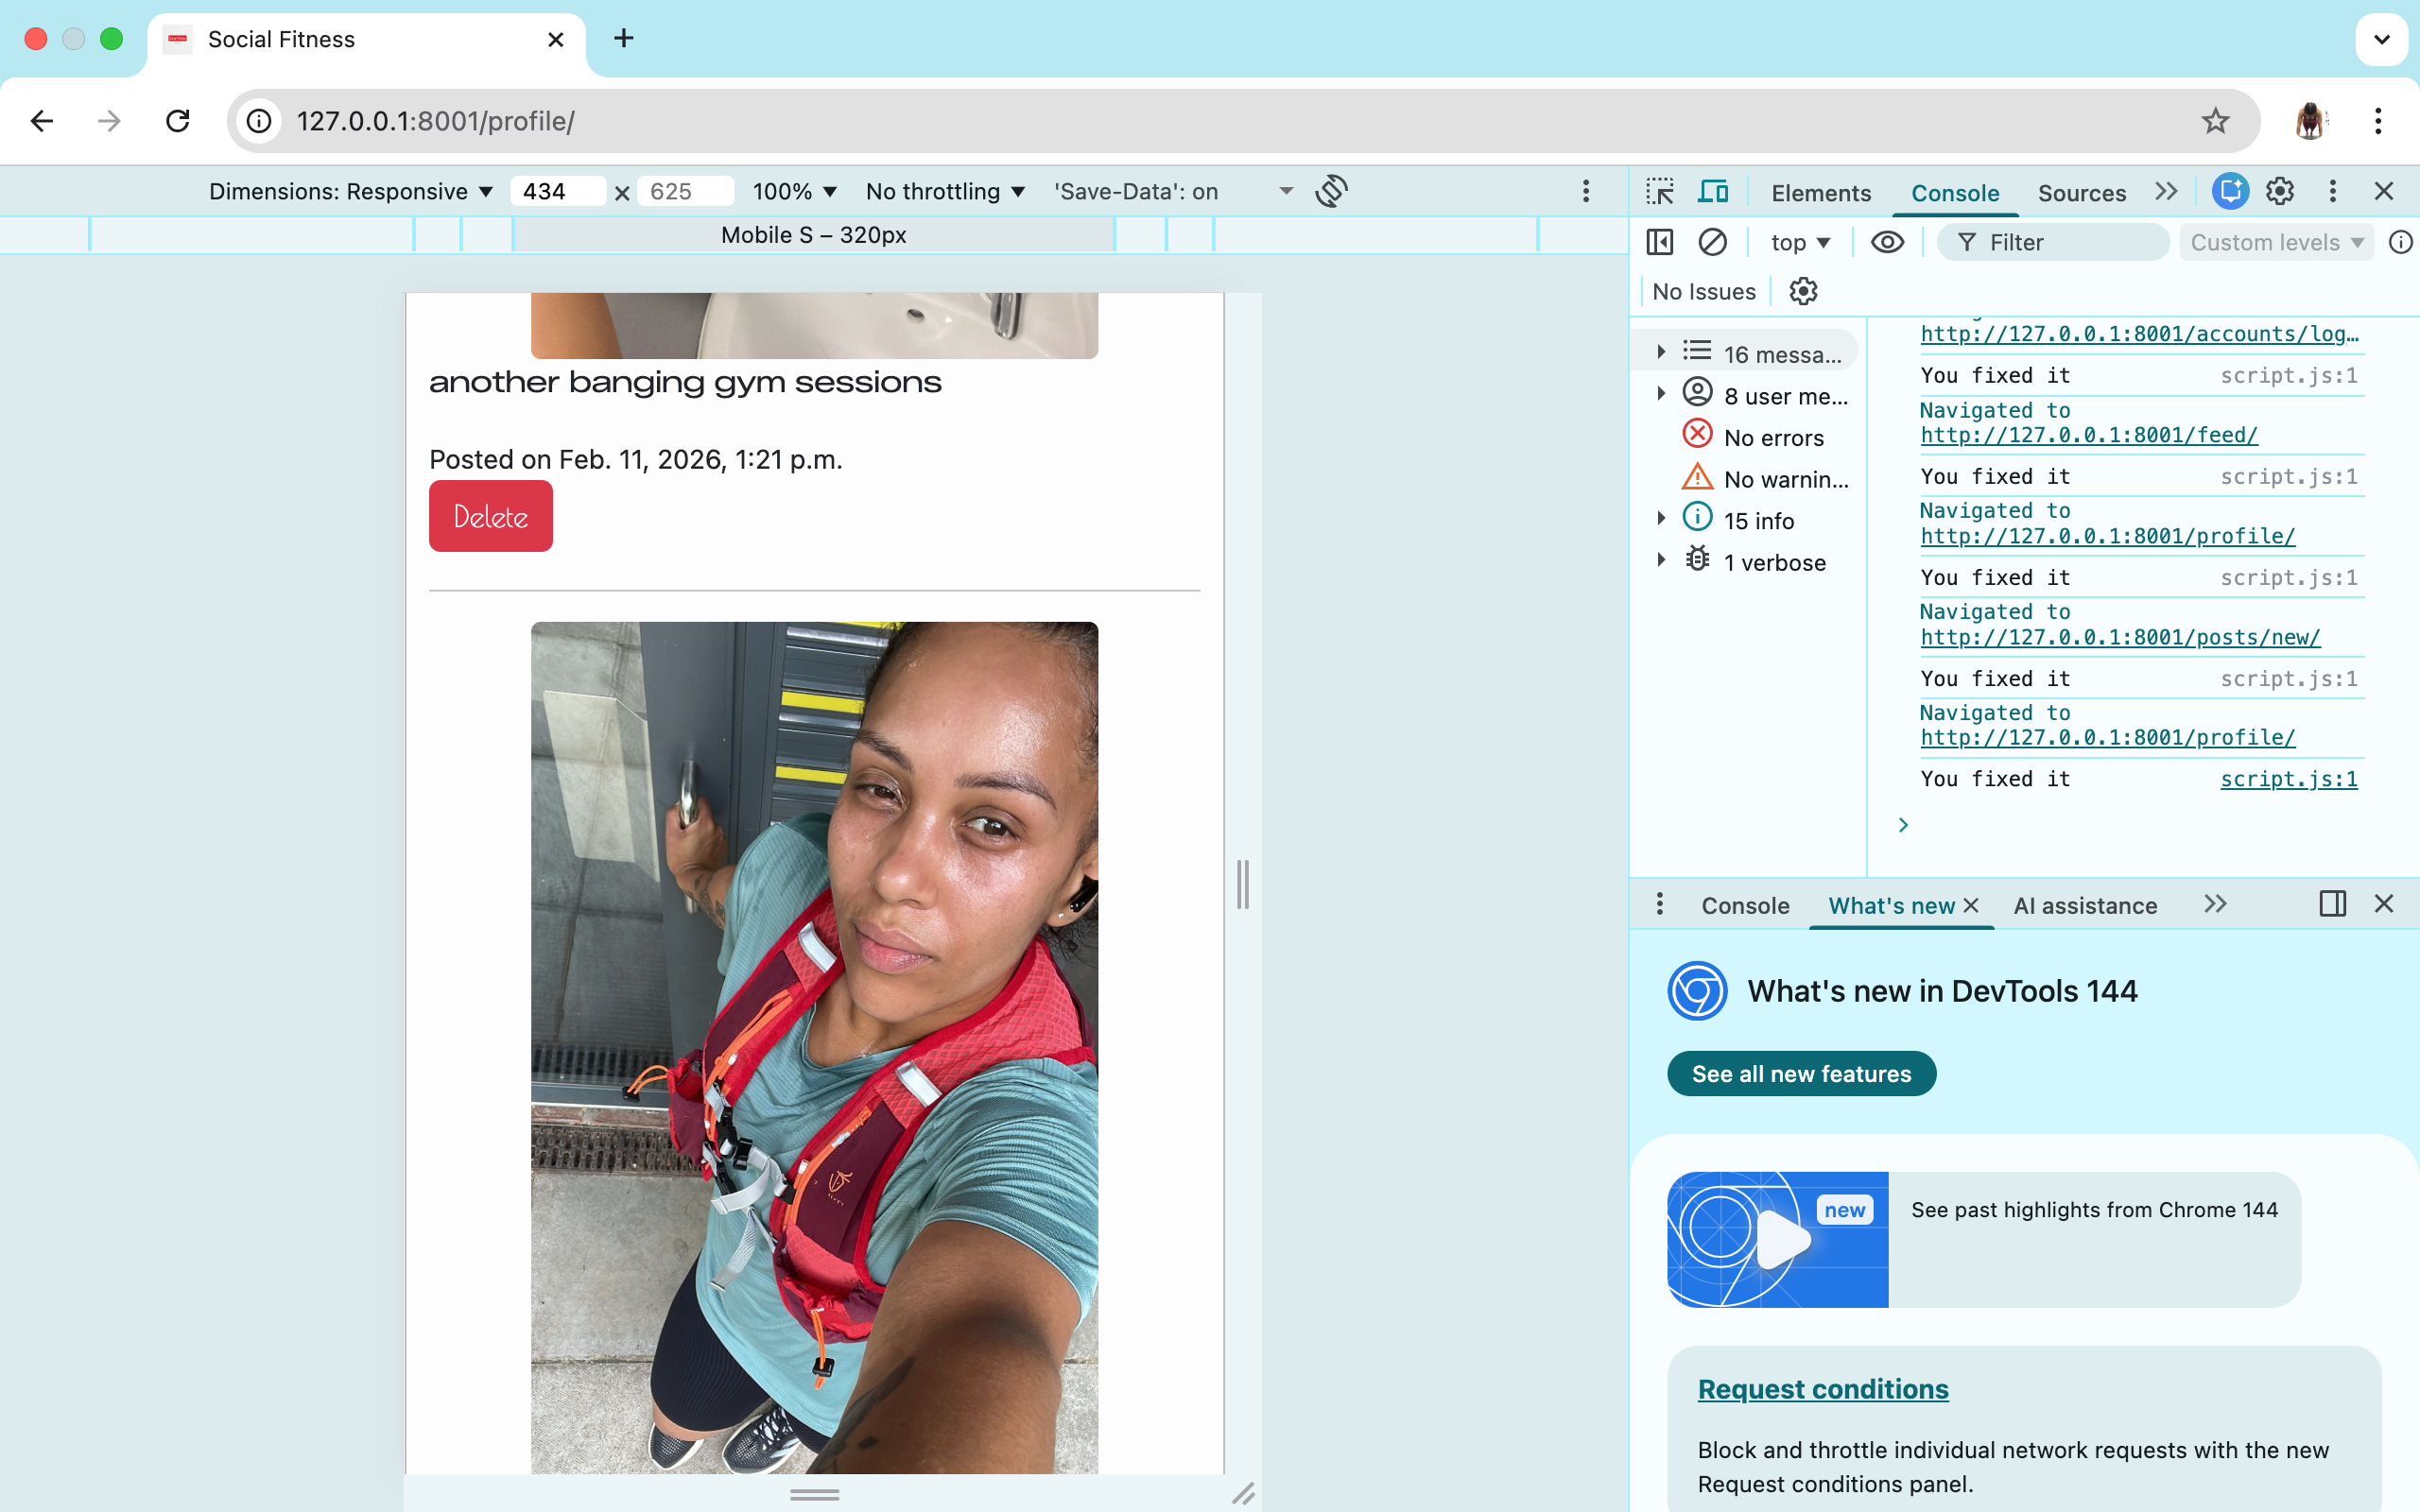Open the console settings gear icon
This screenshot has height=1512, width=2420.
(1802, 290)
